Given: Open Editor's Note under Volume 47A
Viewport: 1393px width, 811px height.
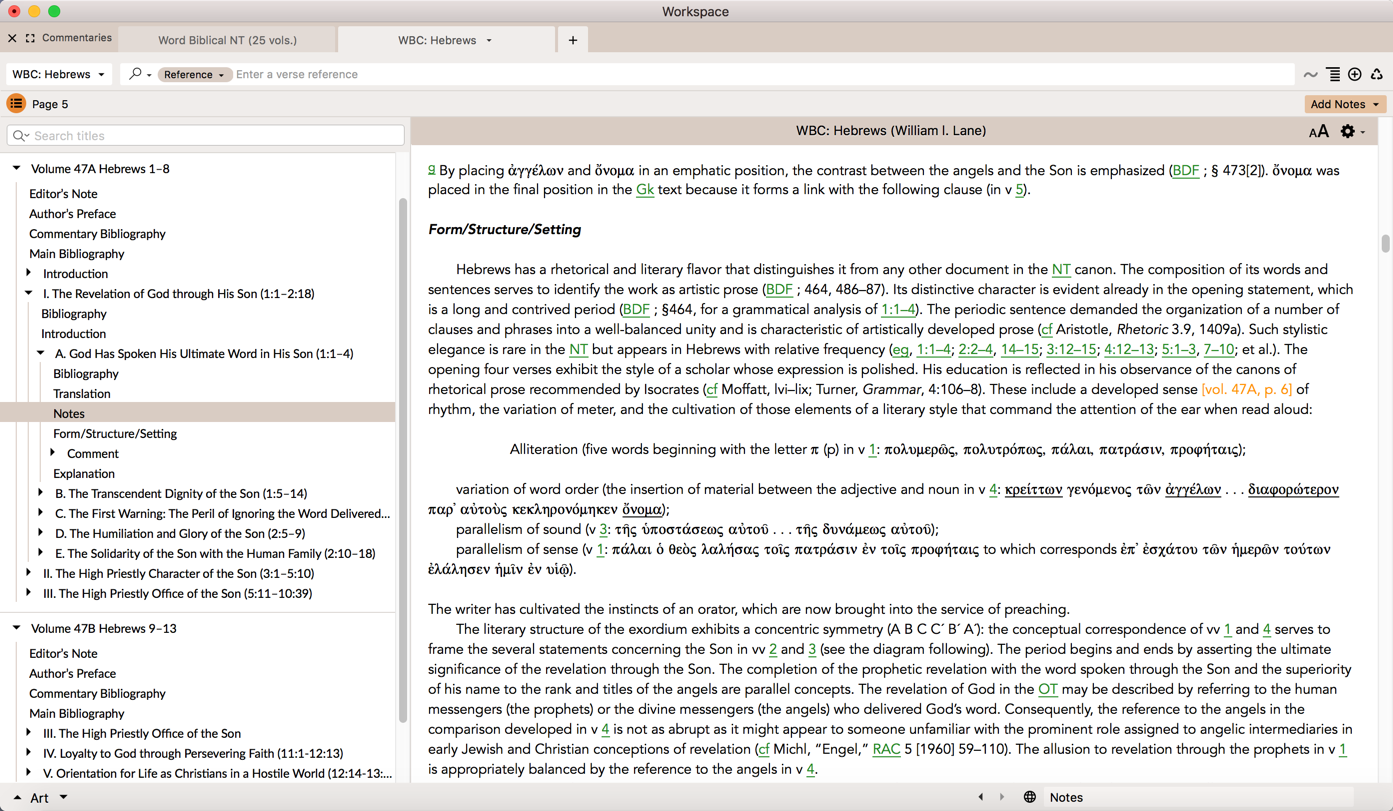Looking at the screenshot, I should click(63, 193).
